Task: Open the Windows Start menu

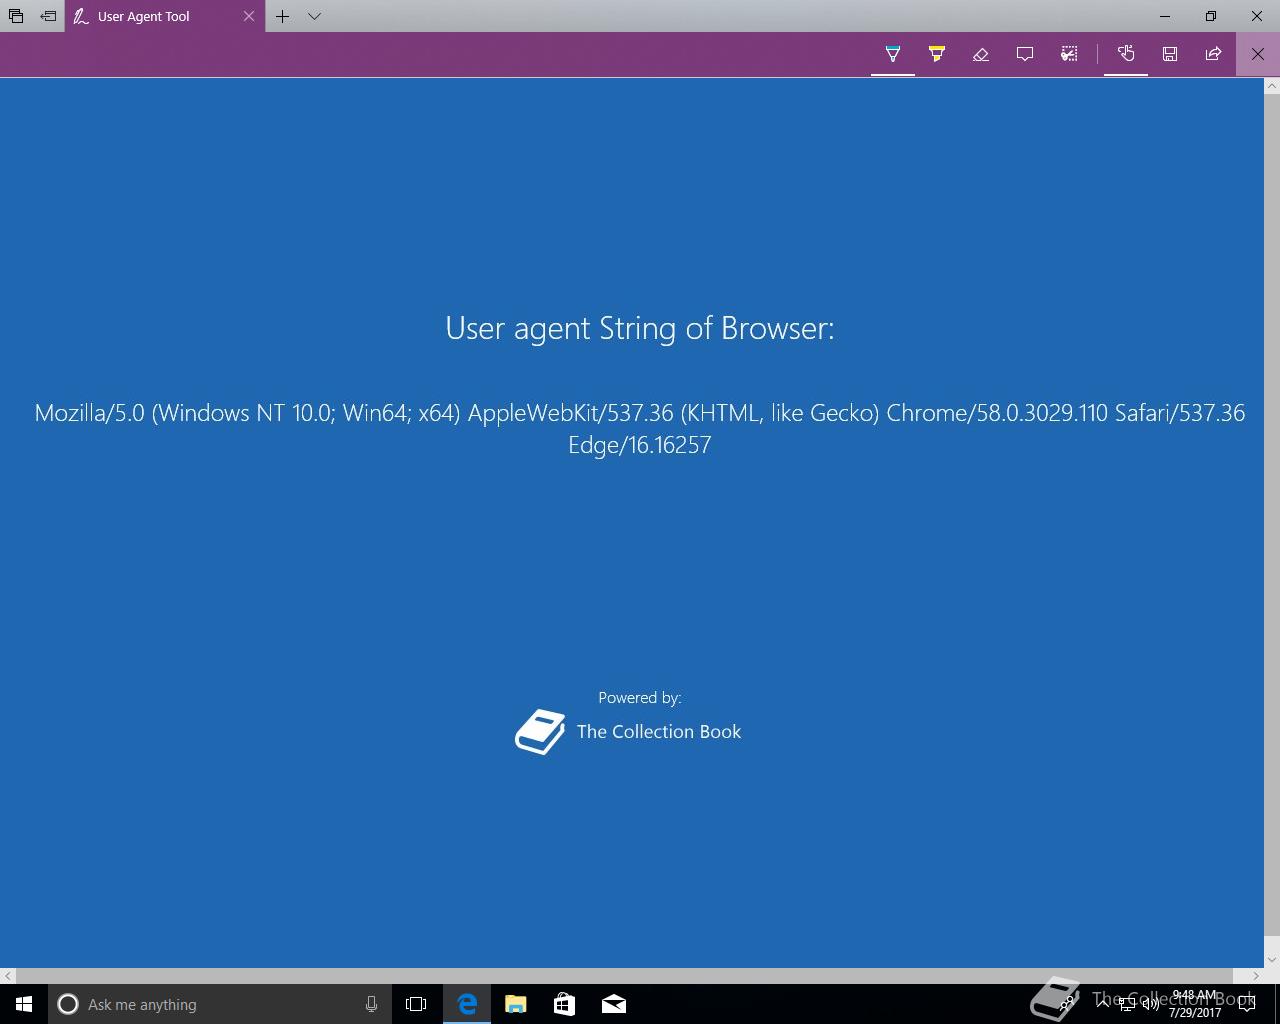Action: pyautogui.click(x=24, y=1004)
